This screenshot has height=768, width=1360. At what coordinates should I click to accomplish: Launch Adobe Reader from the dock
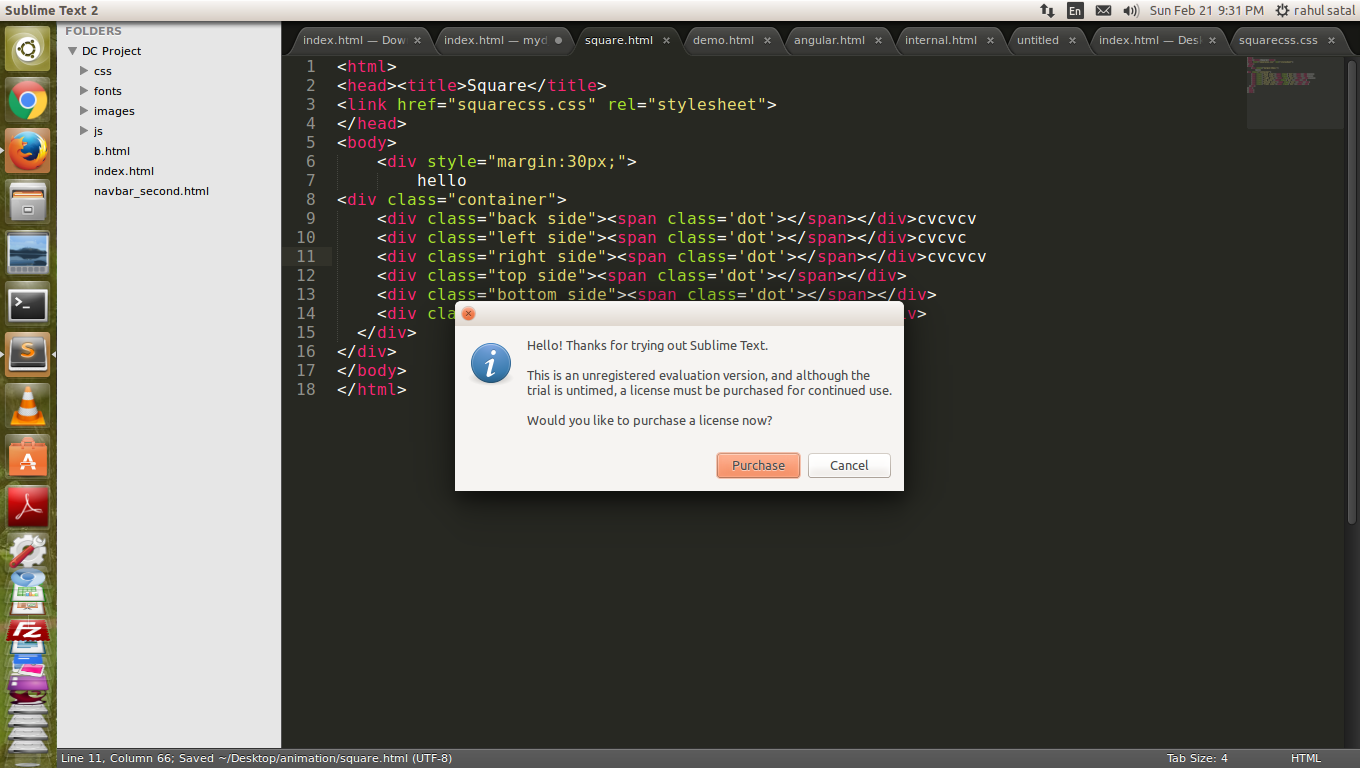pyautogui.click(x=27, y=508)
